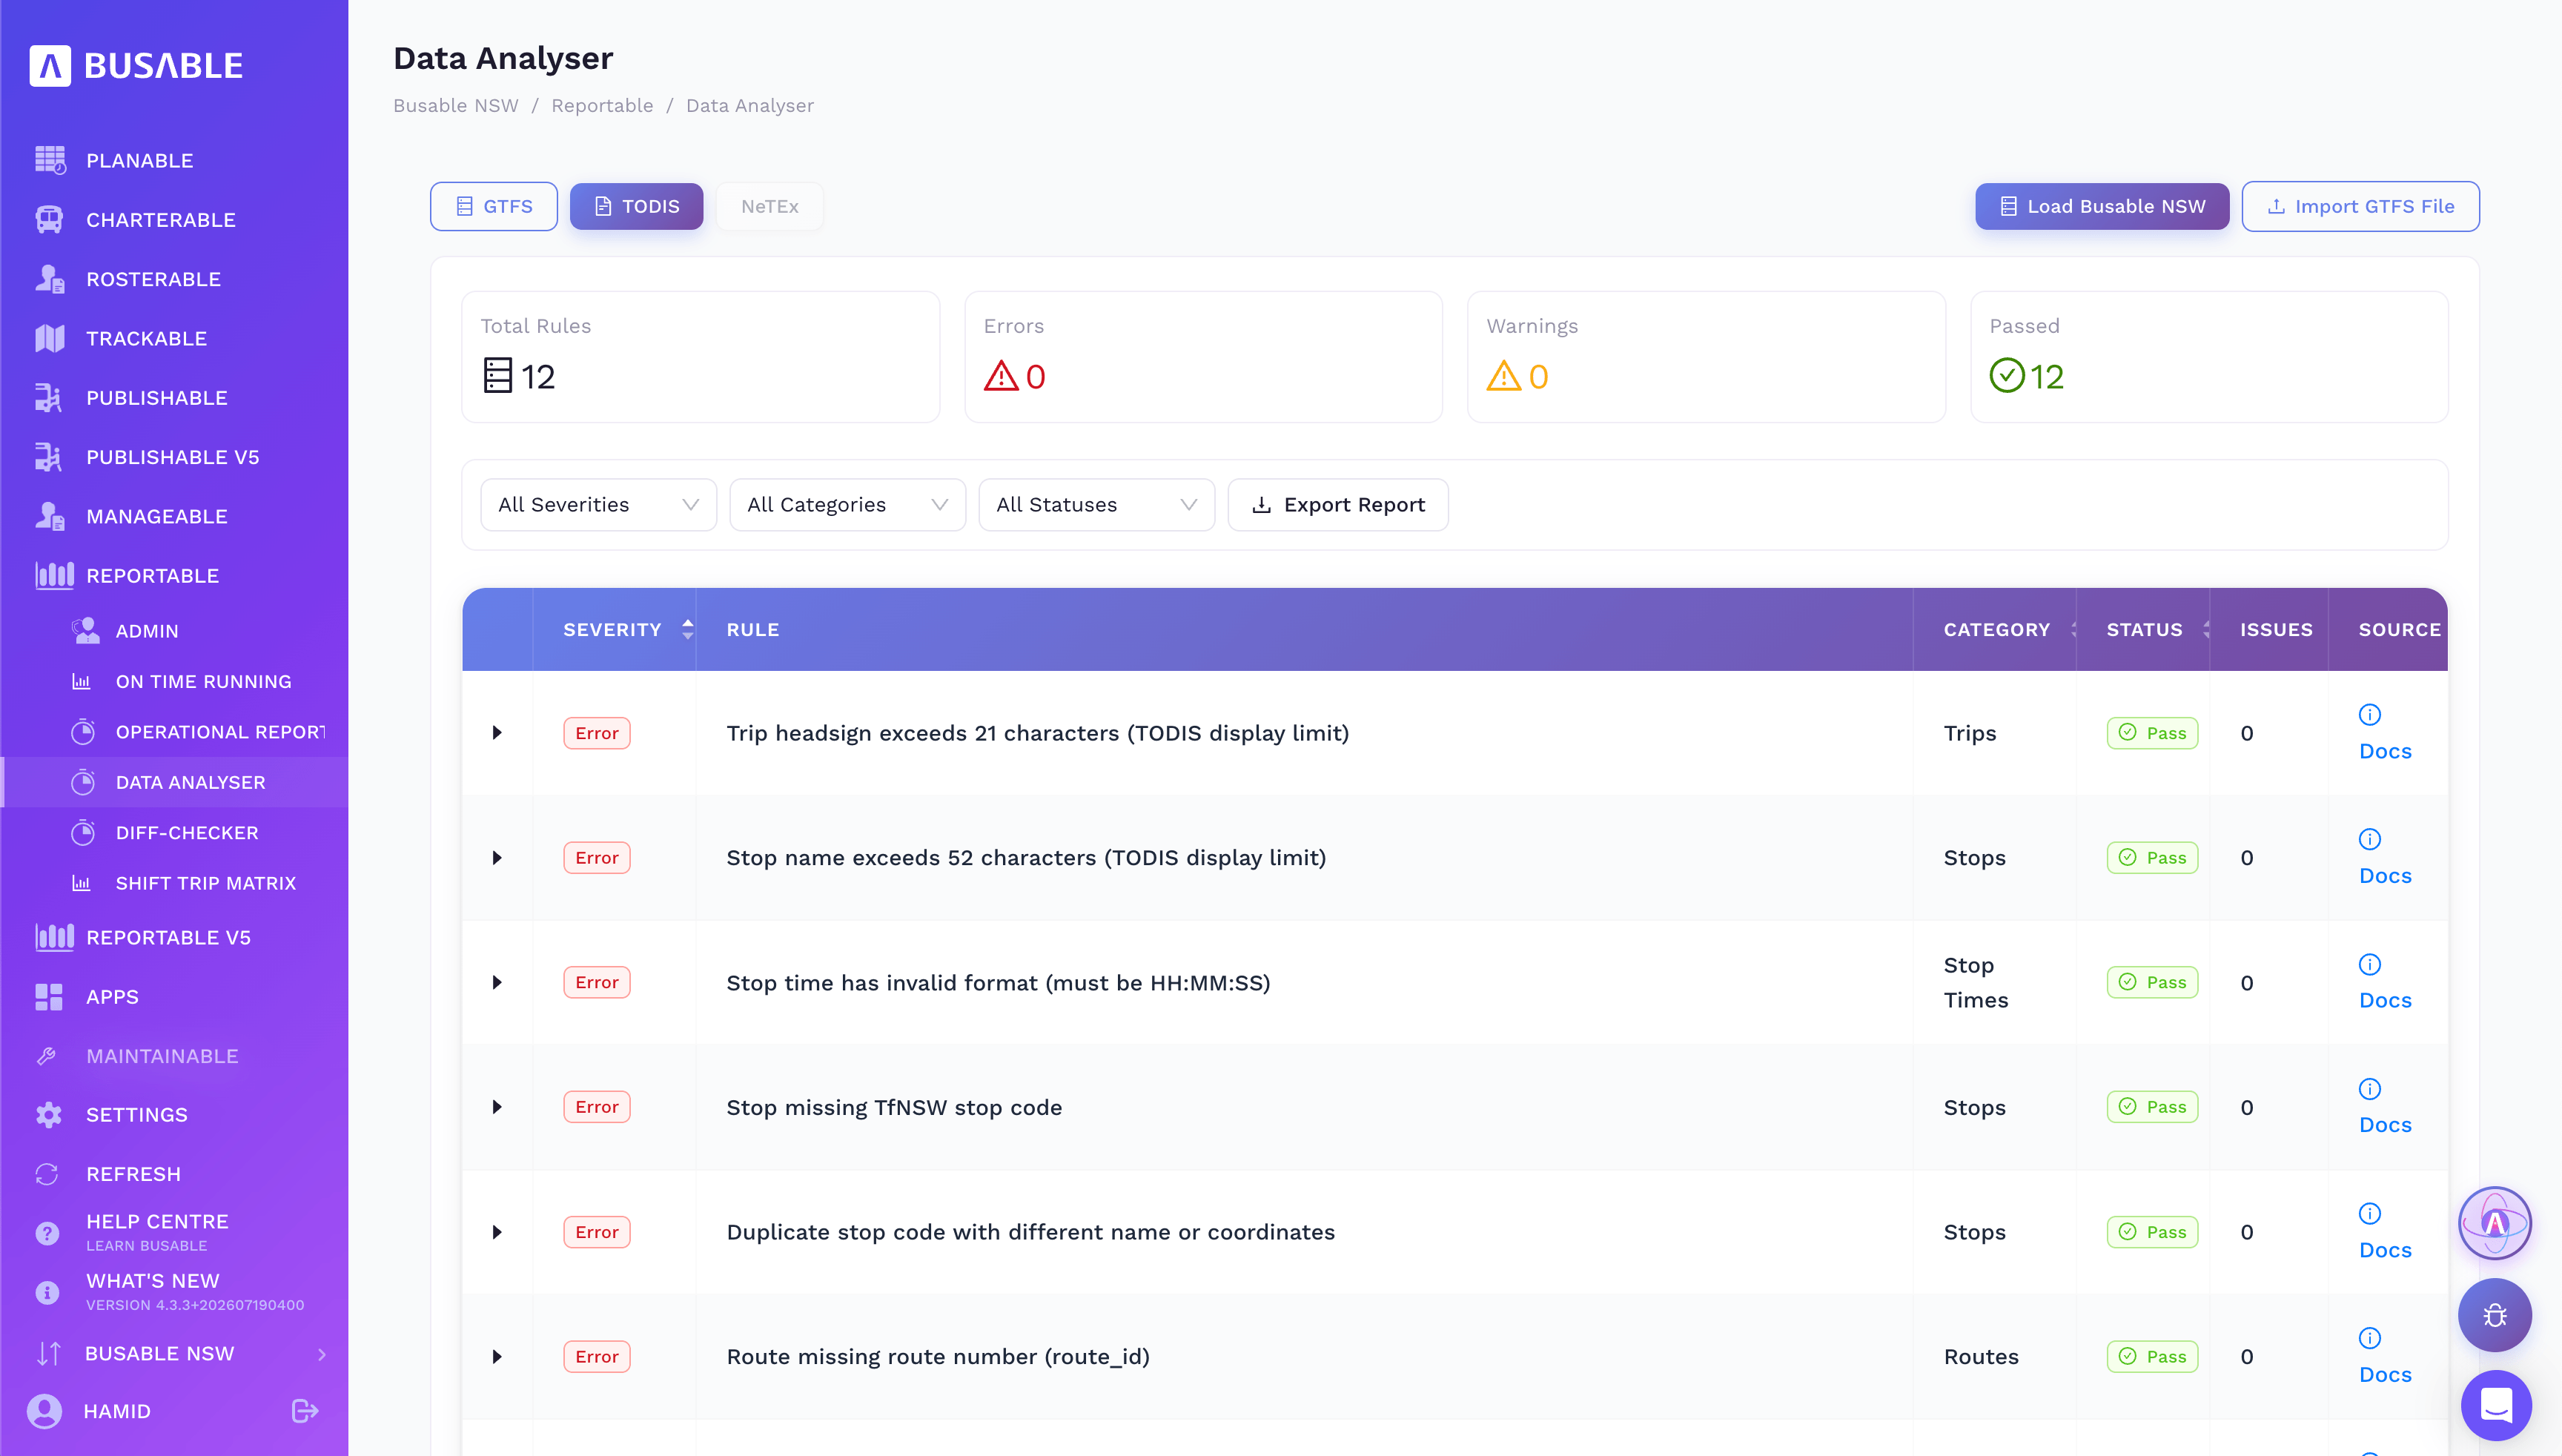Open the All Severities dropdown

[x=598, y=505]
